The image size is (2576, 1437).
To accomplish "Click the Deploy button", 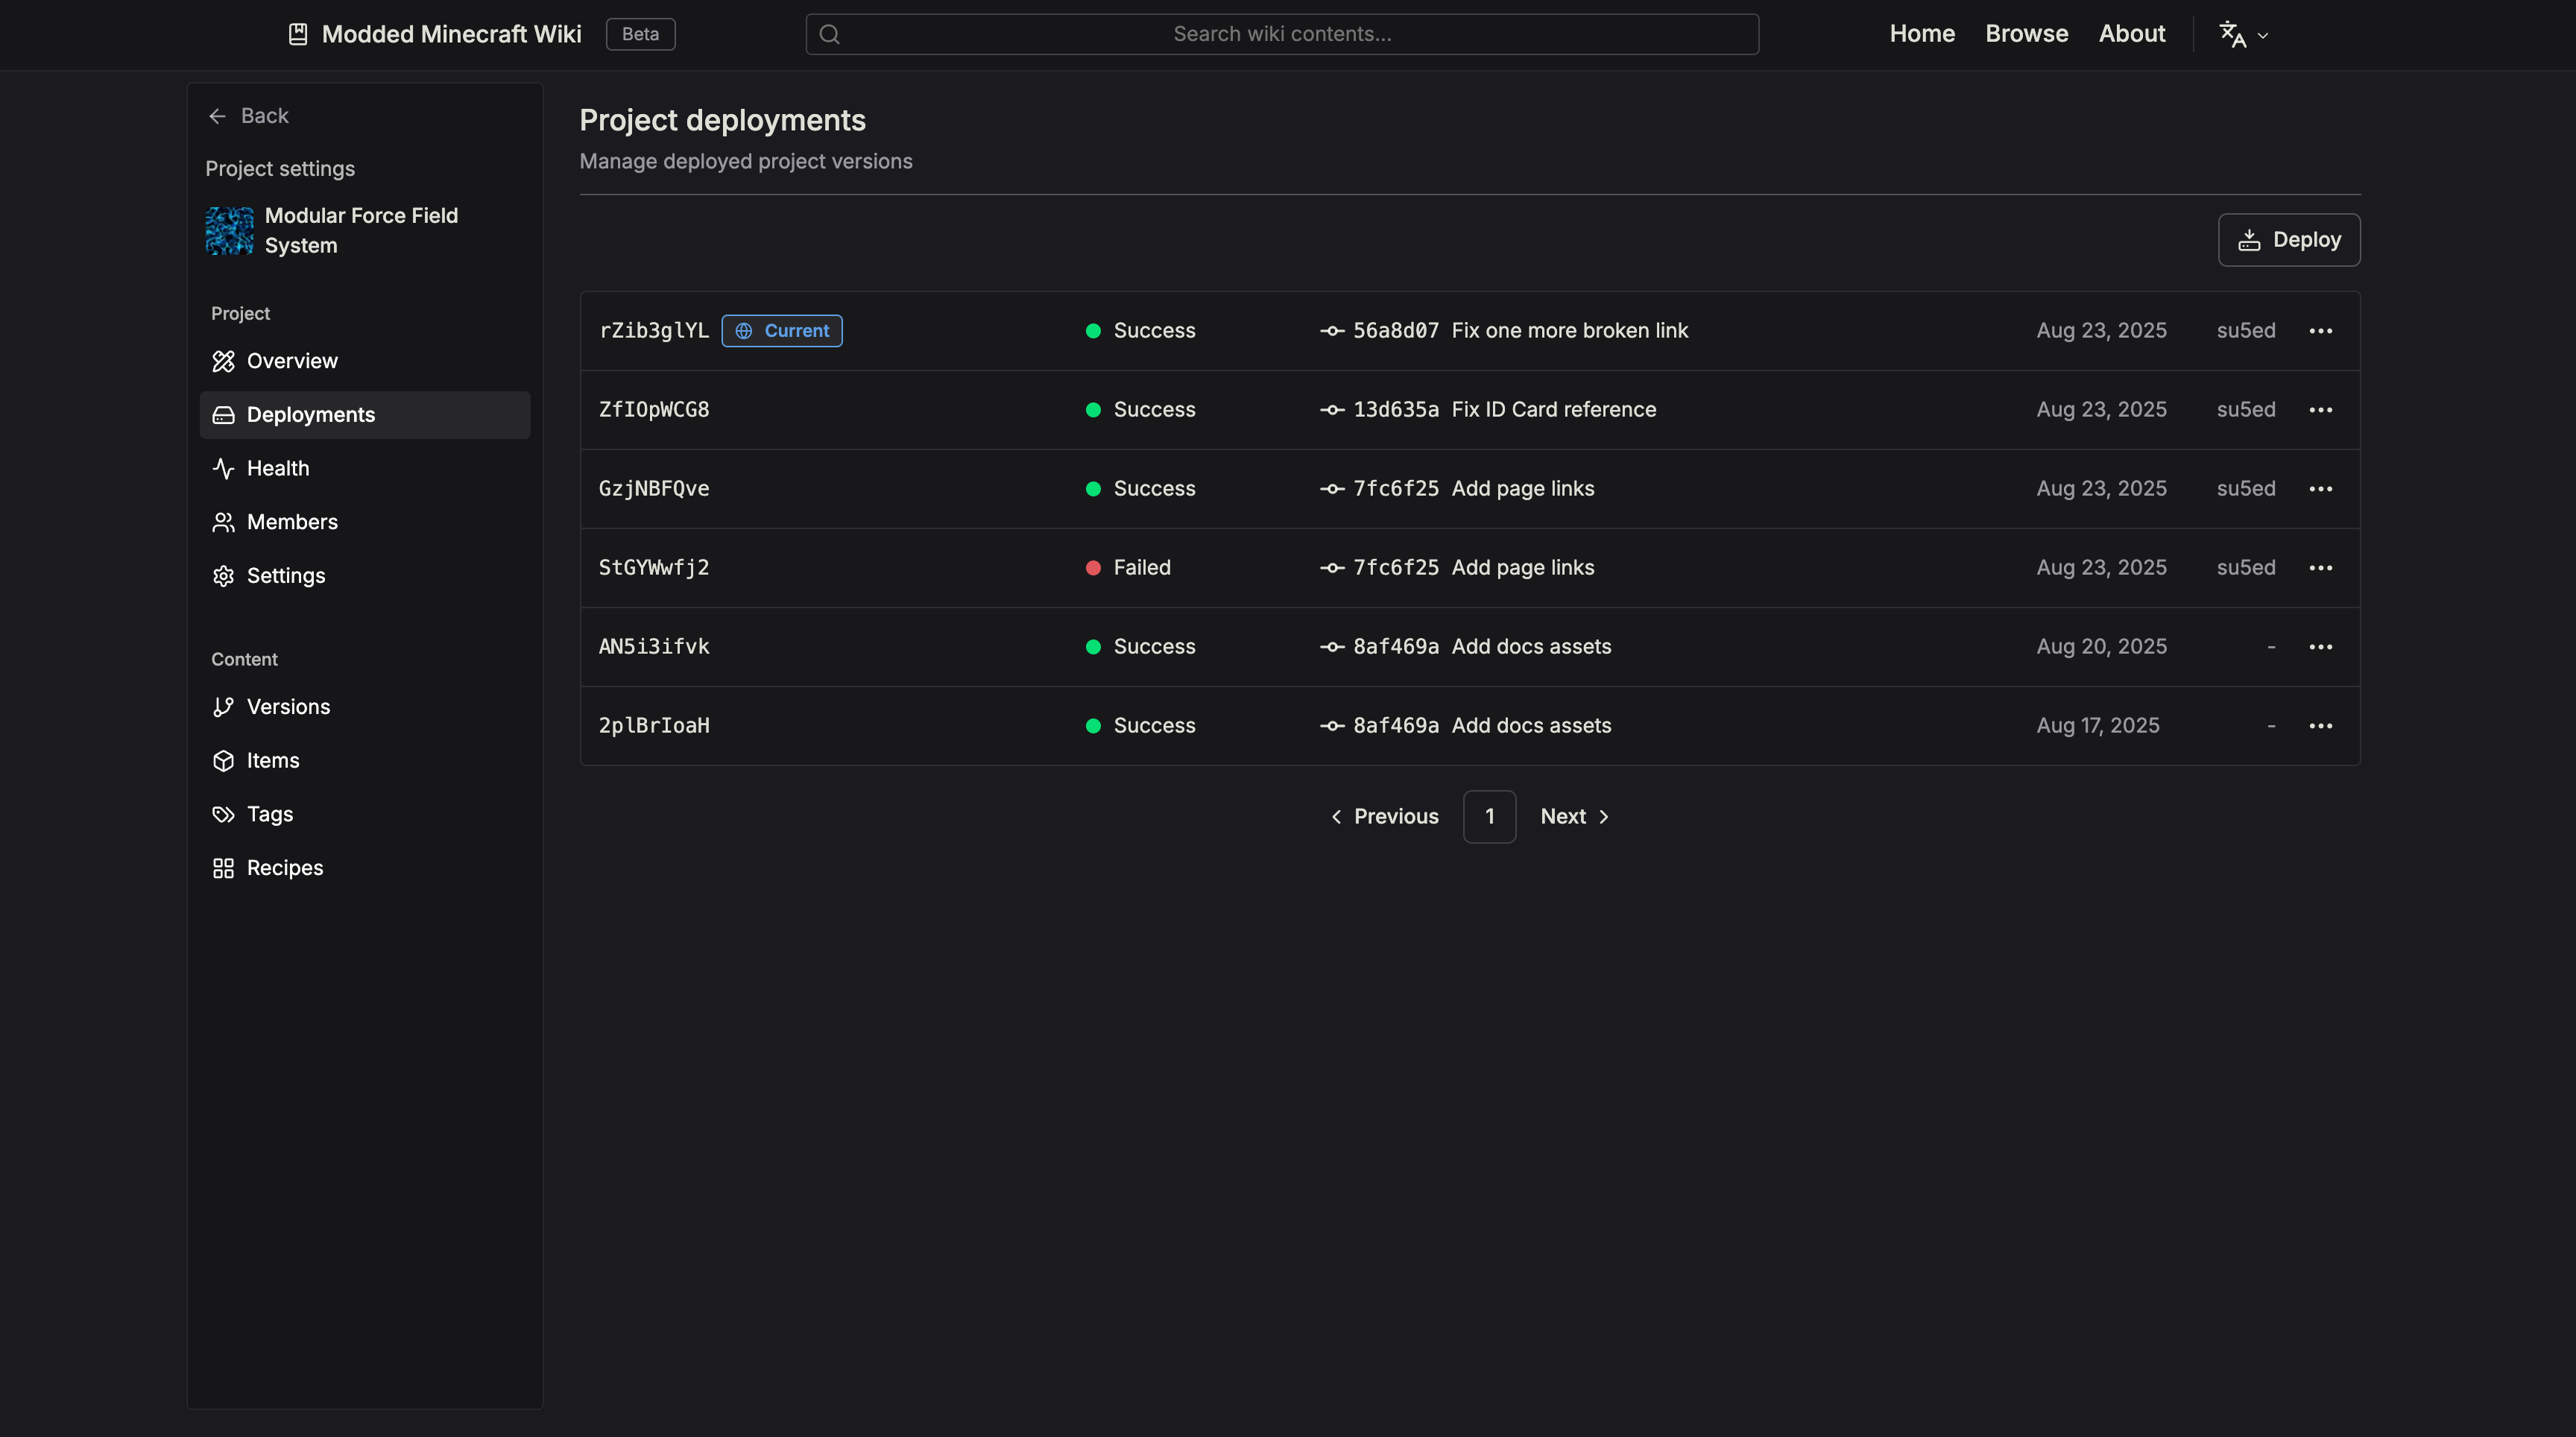I will pyautogui.click(x=2289, y=239).
